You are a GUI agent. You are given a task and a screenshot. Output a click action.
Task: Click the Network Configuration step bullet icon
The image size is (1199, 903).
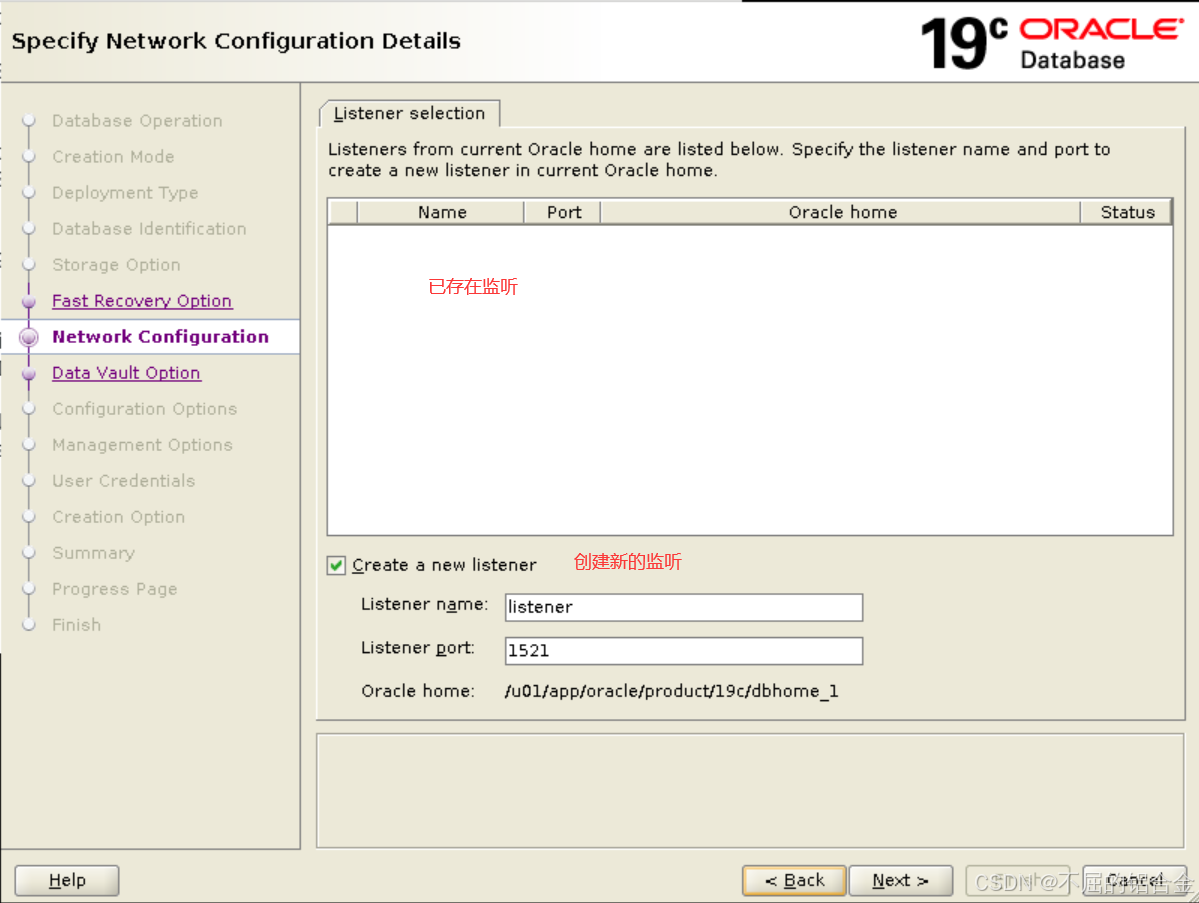tap(29, 337)
